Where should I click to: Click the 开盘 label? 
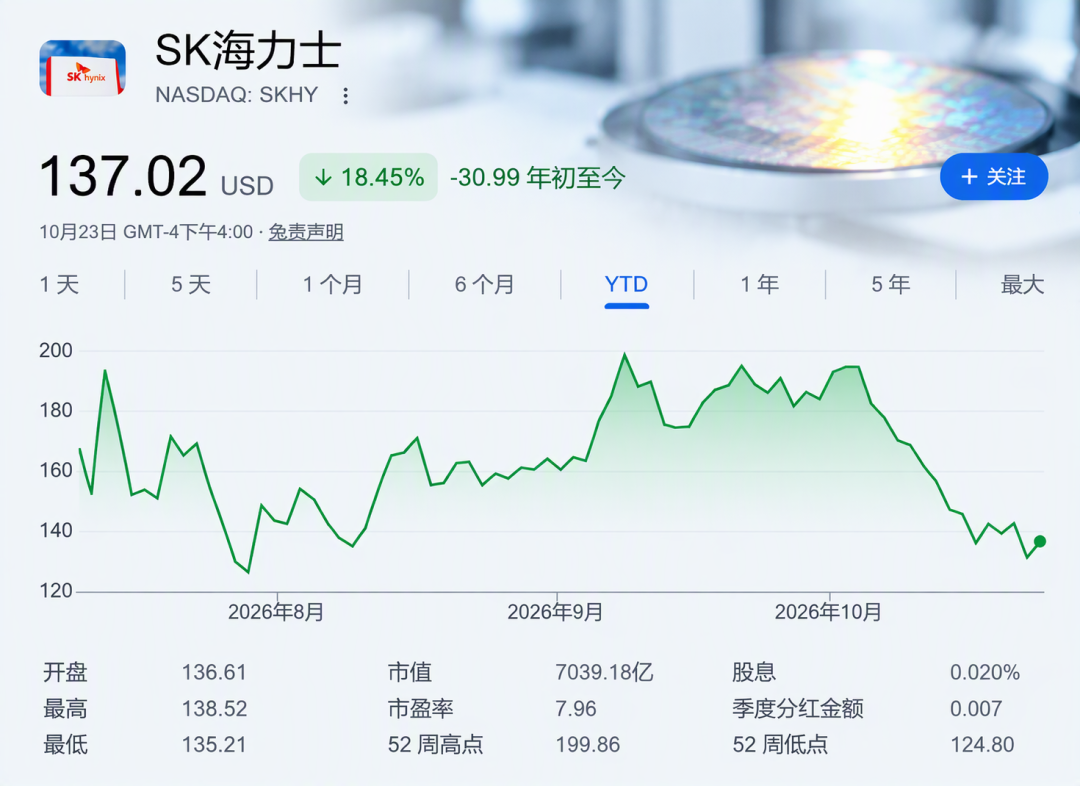[x=65, y=672]
